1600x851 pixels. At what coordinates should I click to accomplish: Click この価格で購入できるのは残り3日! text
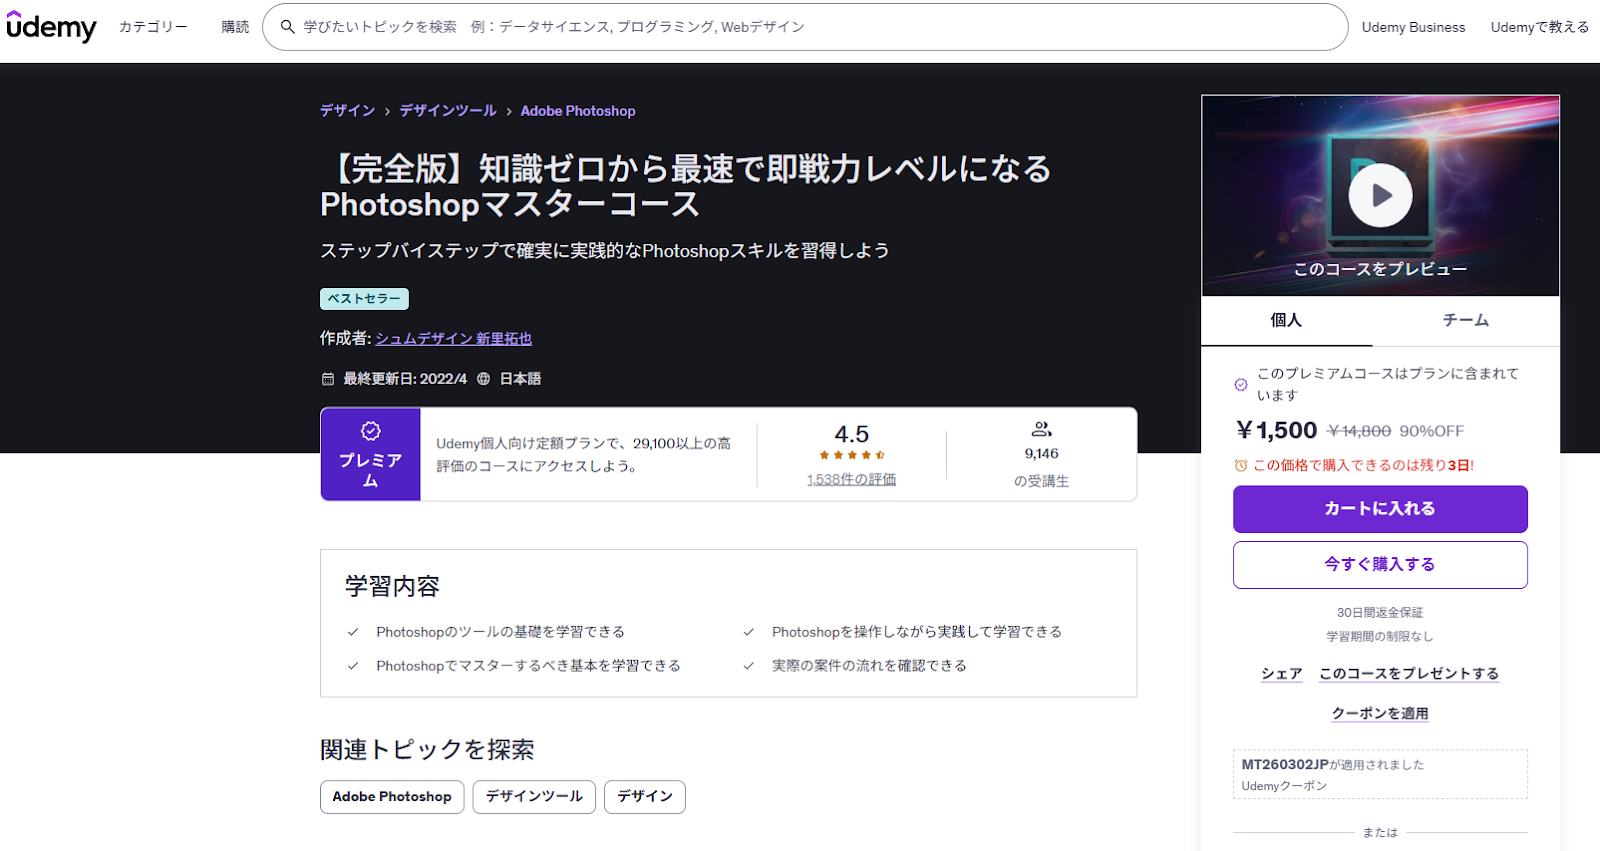pos(1364,465)
